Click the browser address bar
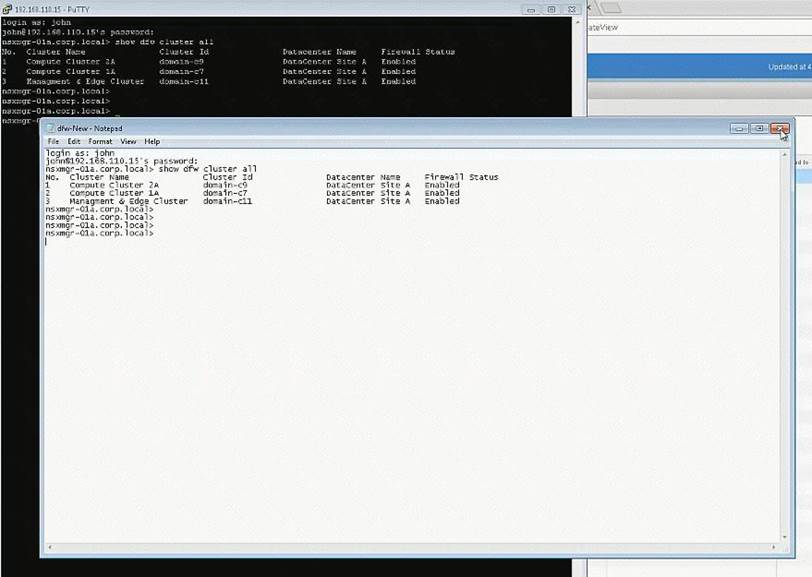The width and height of the screenshot is (812, 577). click(x=700, y=28)
